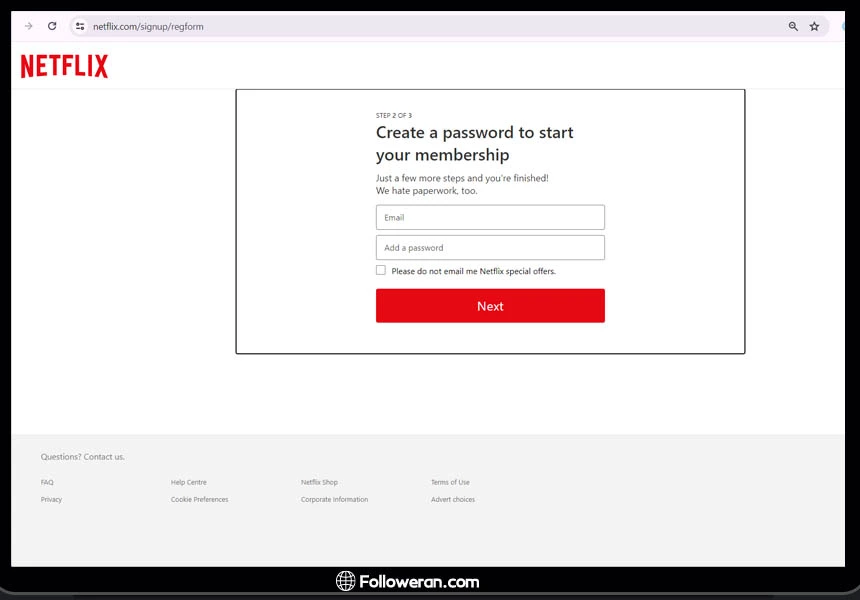Click the Netflix logo

(x=64, y=66)
